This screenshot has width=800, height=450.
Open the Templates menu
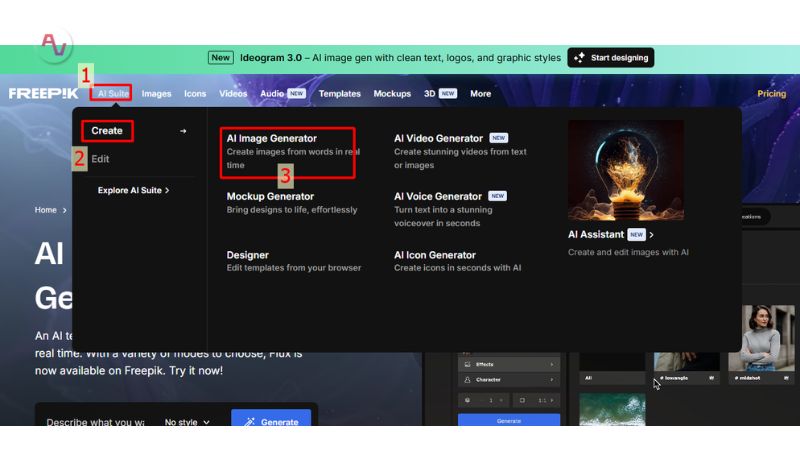(340, 94)
